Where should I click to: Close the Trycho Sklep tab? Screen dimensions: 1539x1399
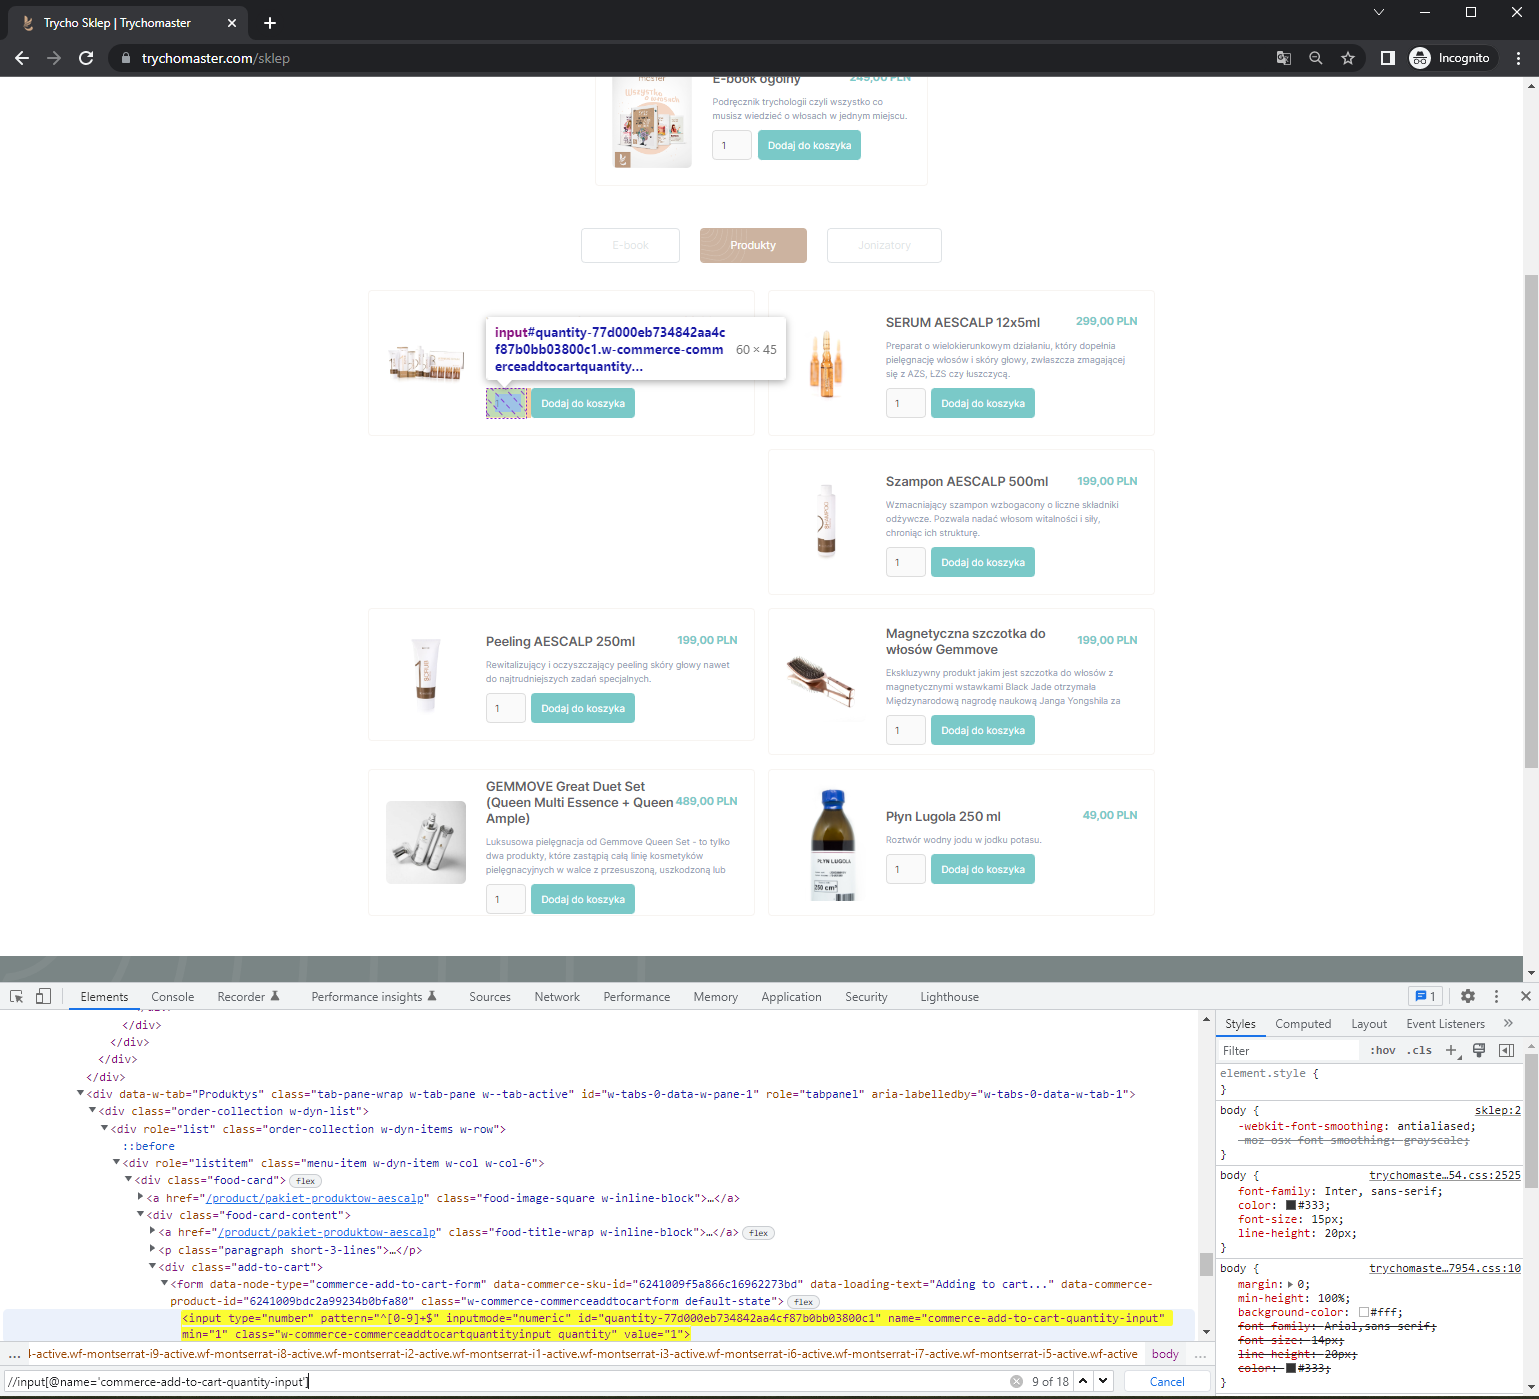point(232,22)
